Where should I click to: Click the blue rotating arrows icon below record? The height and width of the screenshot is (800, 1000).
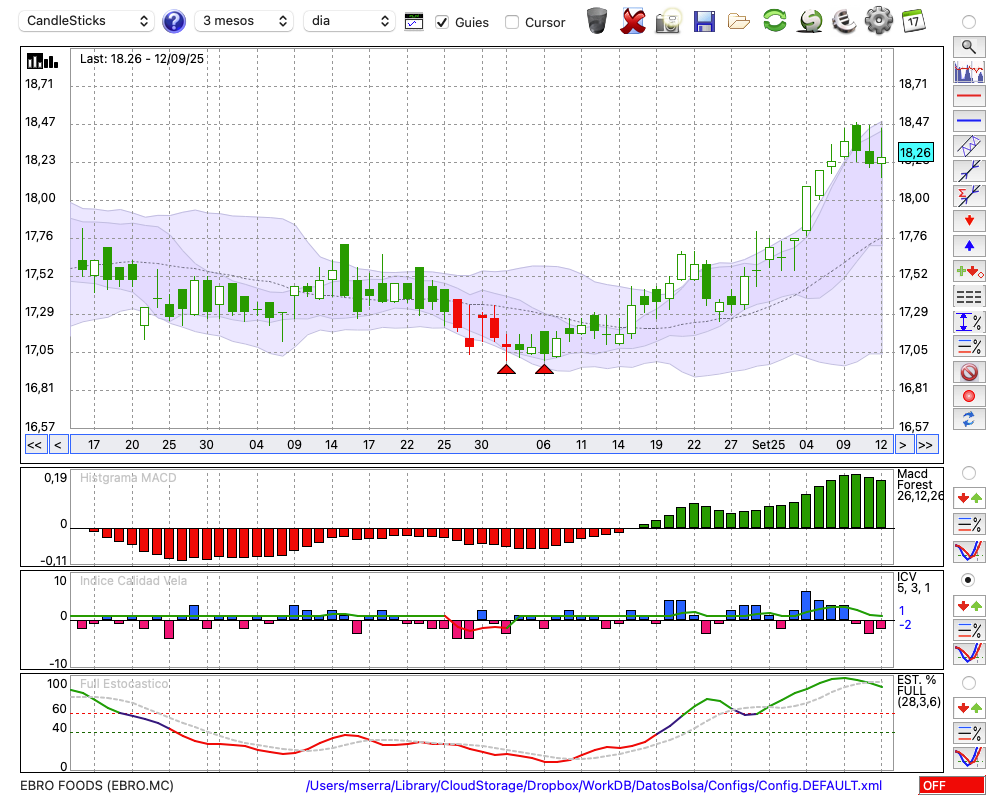pyautogui.click(x=969, y=419)
